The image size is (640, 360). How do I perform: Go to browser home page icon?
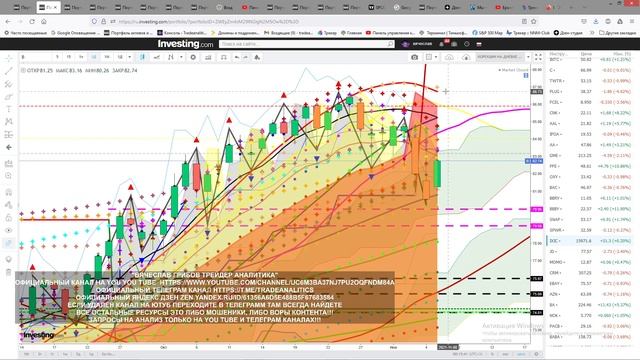[44, 21]
